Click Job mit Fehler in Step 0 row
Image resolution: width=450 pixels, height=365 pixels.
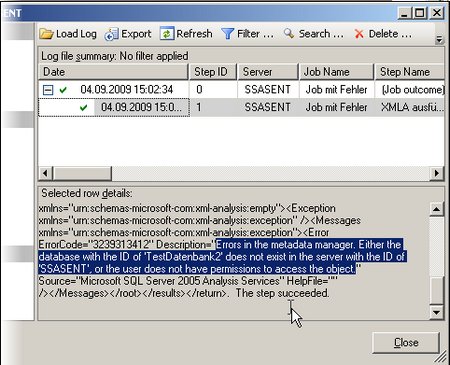(x=336, y=90)
